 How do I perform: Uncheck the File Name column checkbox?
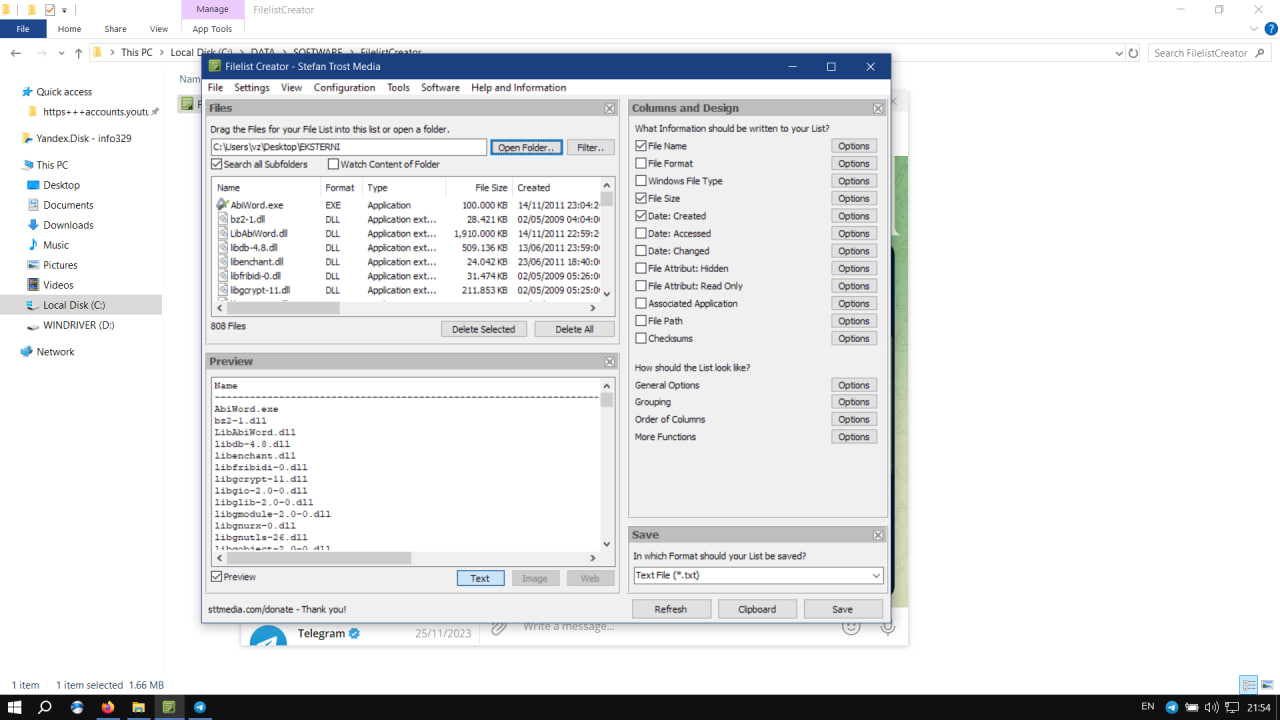(x=641, y=146)
